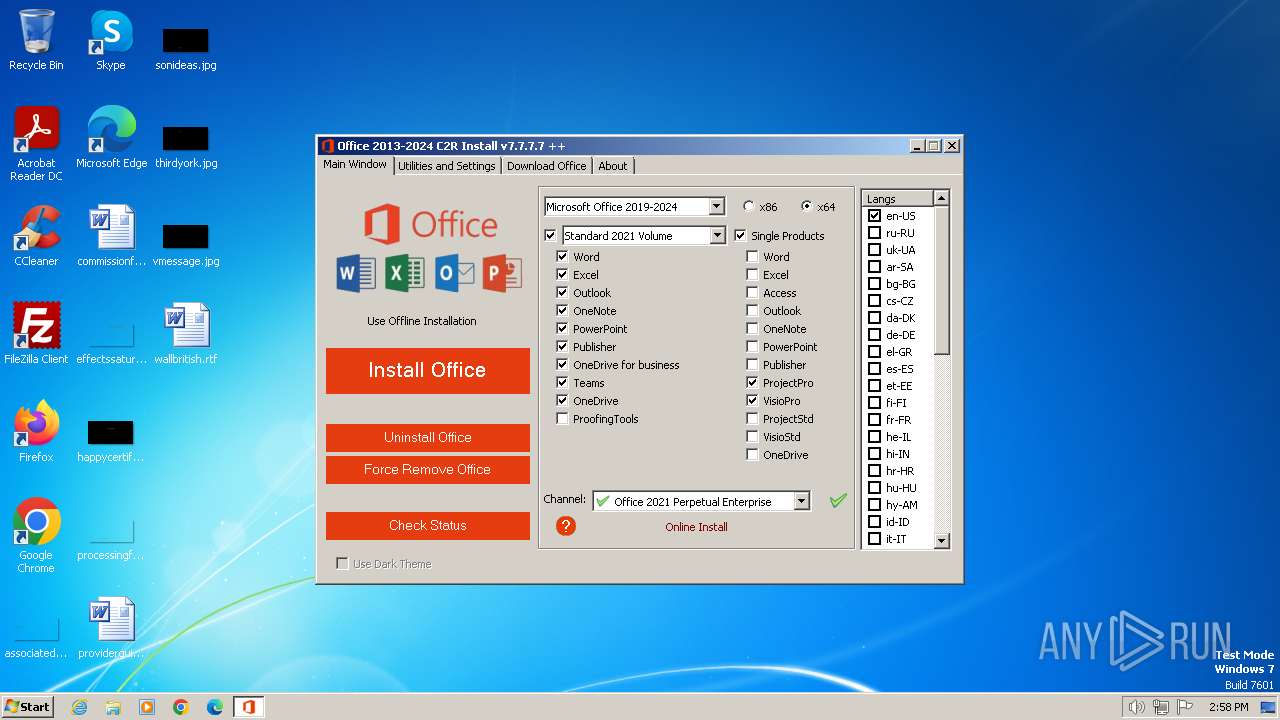Click the Outlook icon under Office logo

(454, 273)
